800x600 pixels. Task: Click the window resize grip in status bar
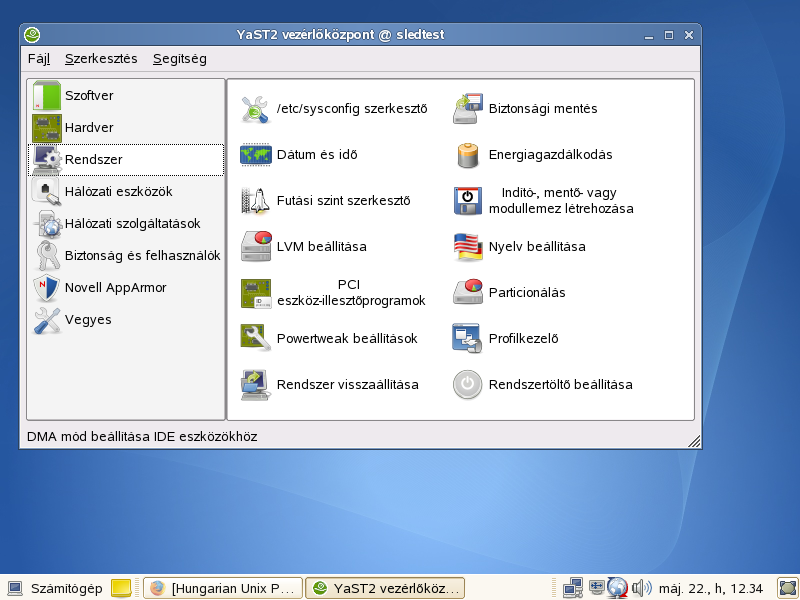tap(694, 441)
